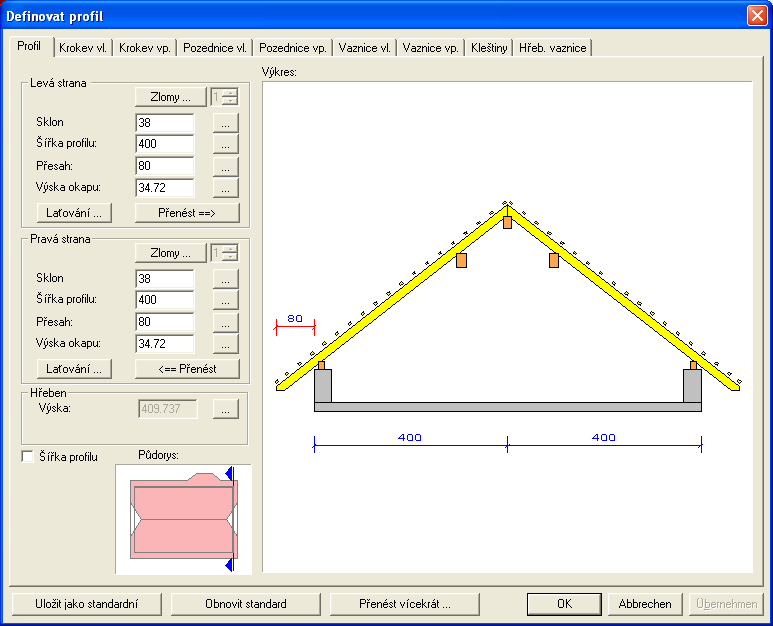Click Přenést ==> button
Screen dimensions: 773x626
pyautogui.click(x=187, y=213)
